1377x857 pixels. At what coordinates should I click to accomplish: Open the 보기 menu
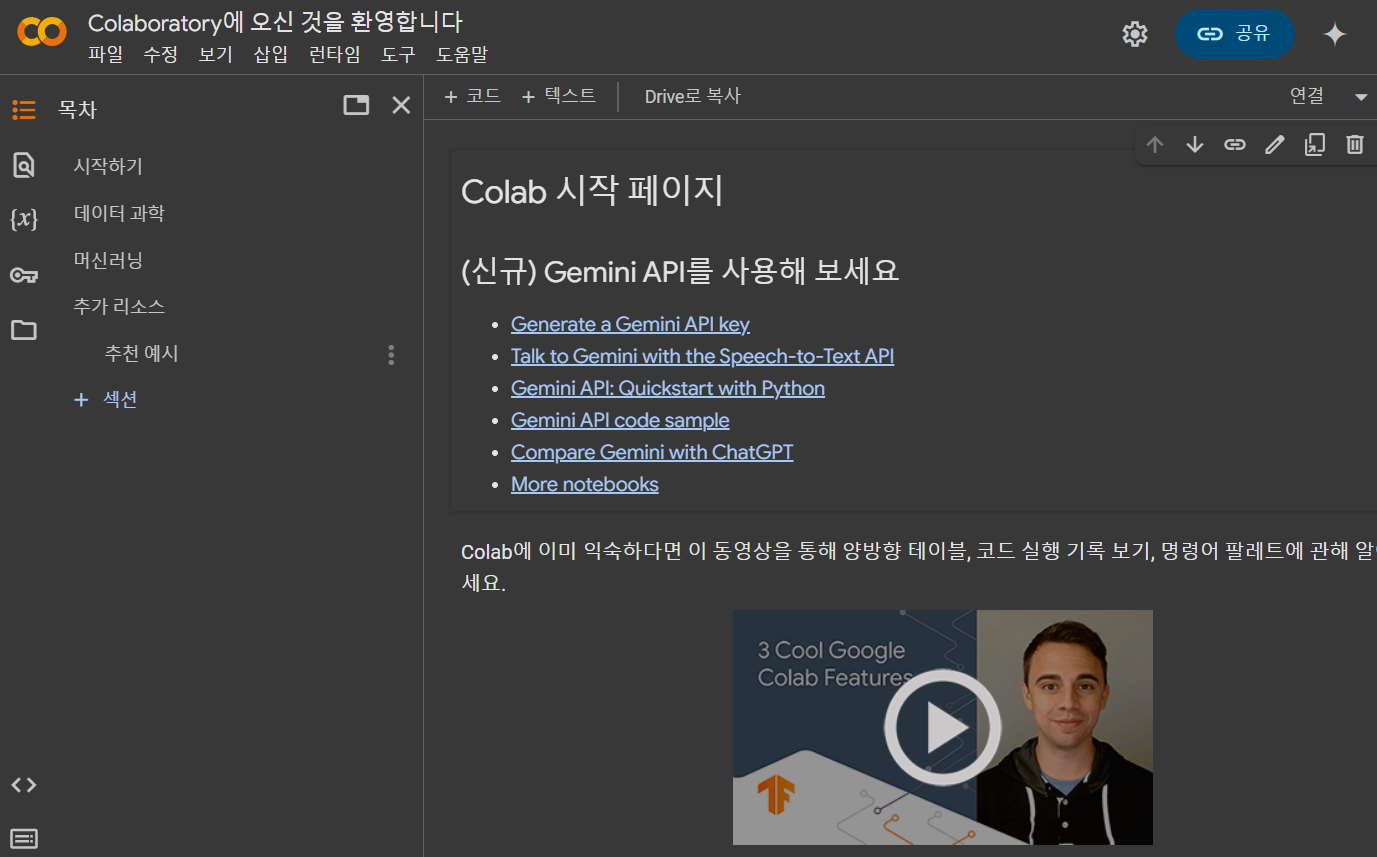[x=215, y=55]
